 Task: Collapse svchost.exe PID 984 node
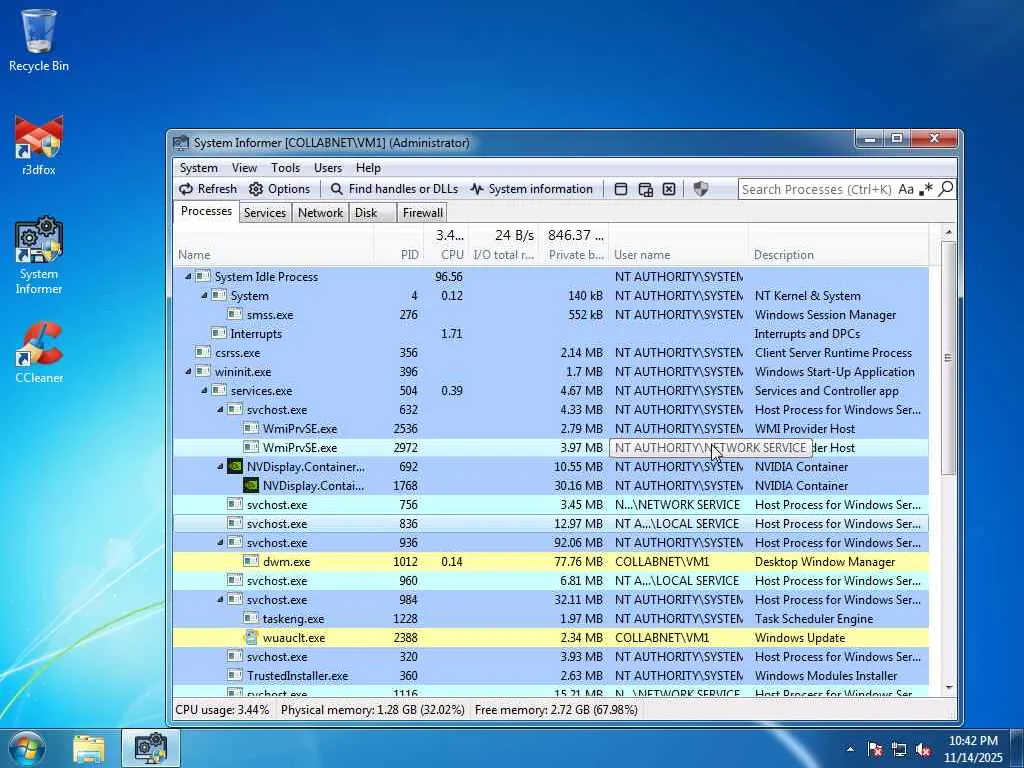coord(219,599)
